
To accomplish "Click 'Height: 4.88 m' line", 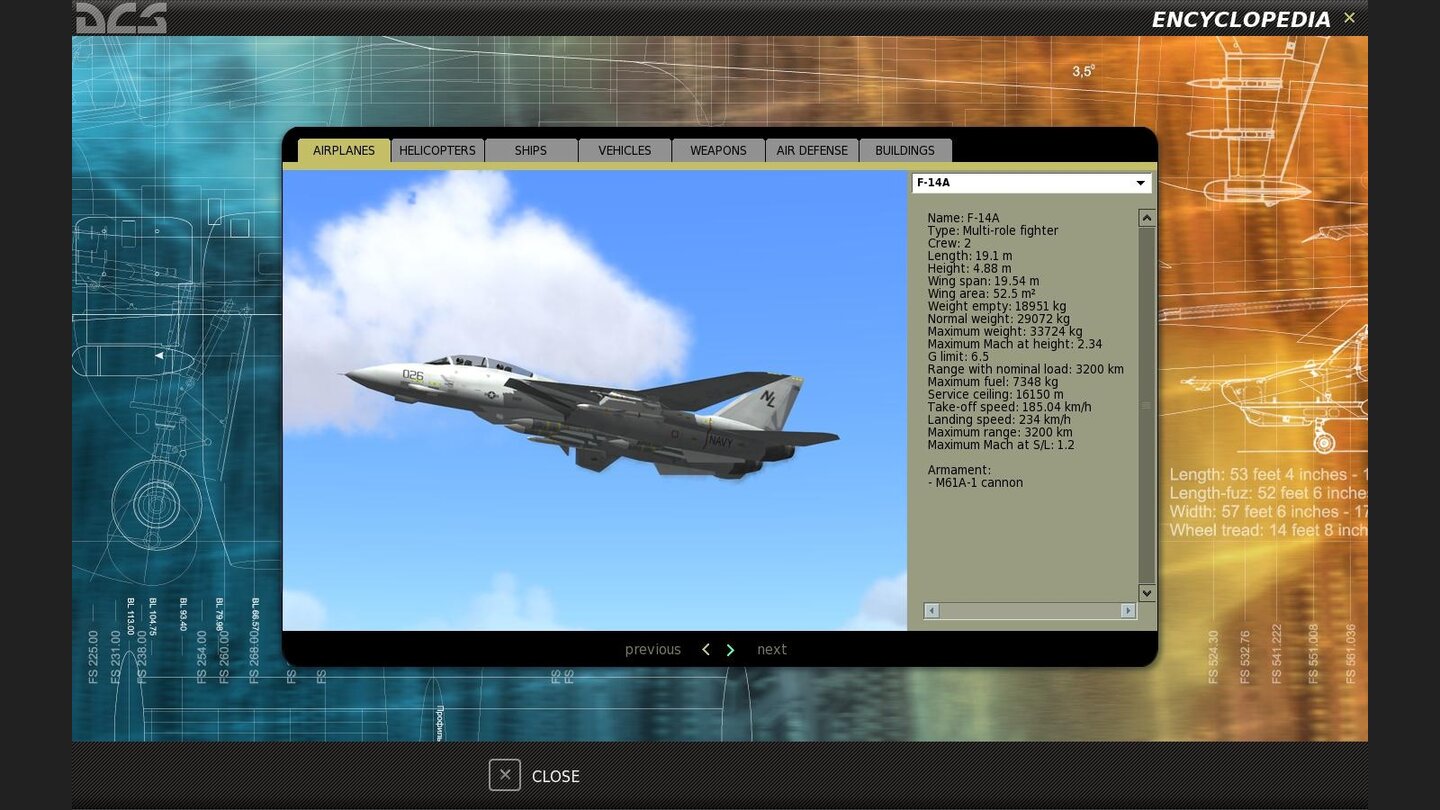I will point(969,269).
